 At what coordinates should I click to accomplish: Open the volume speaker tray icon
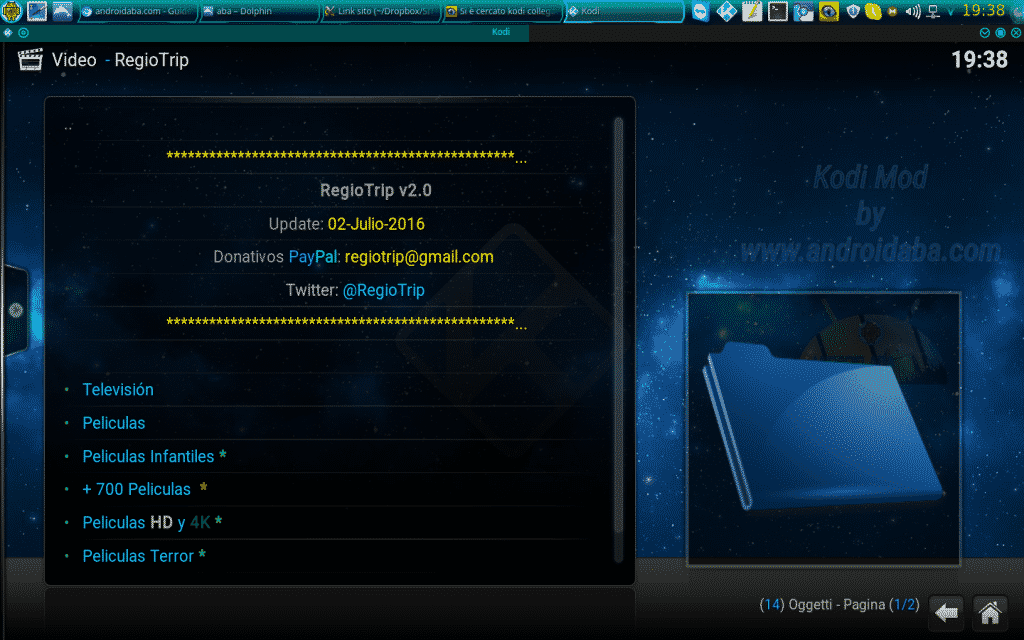click(913, 11)
